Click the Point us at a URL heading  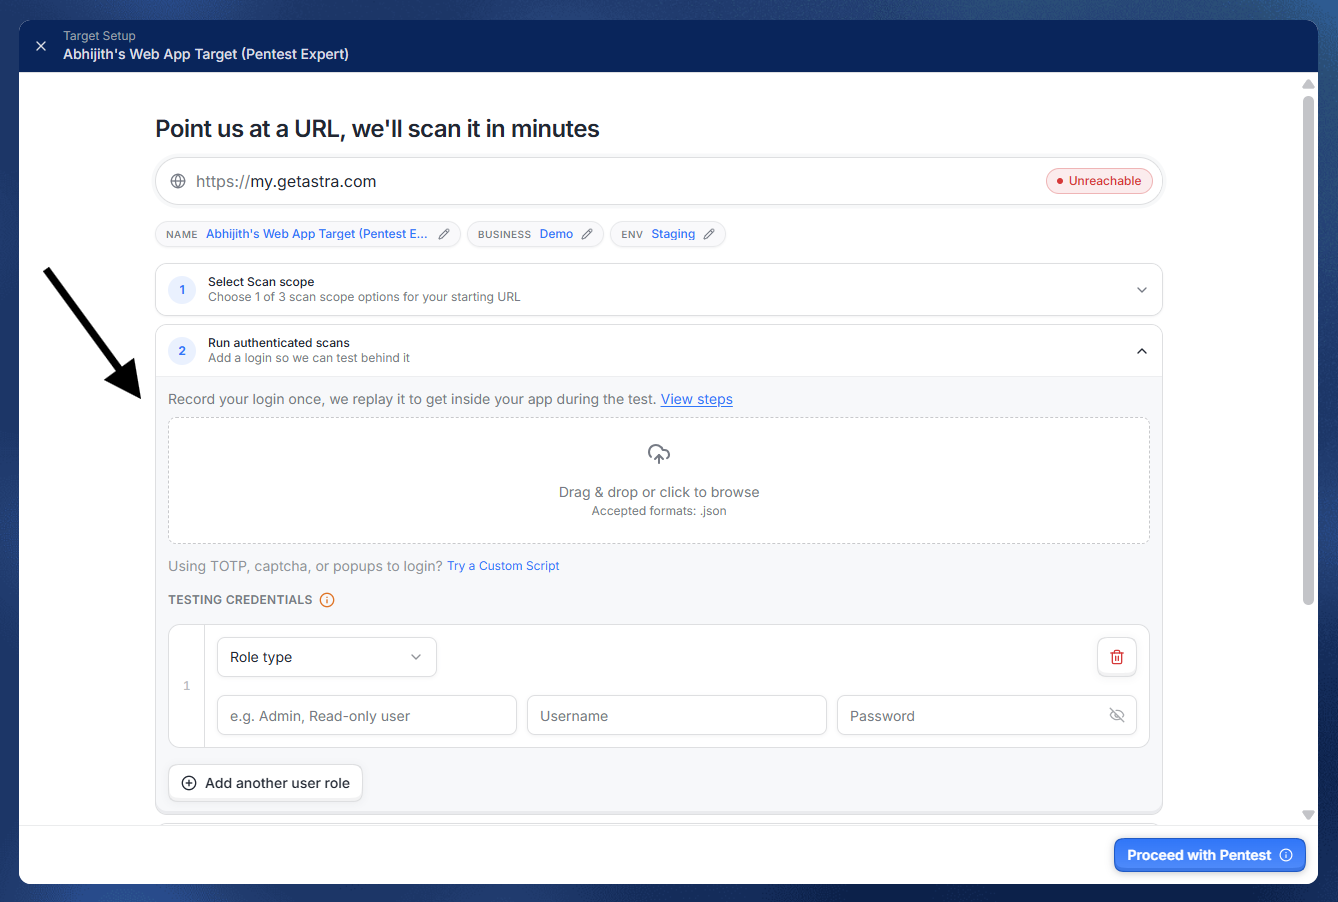tap(377, 129)
